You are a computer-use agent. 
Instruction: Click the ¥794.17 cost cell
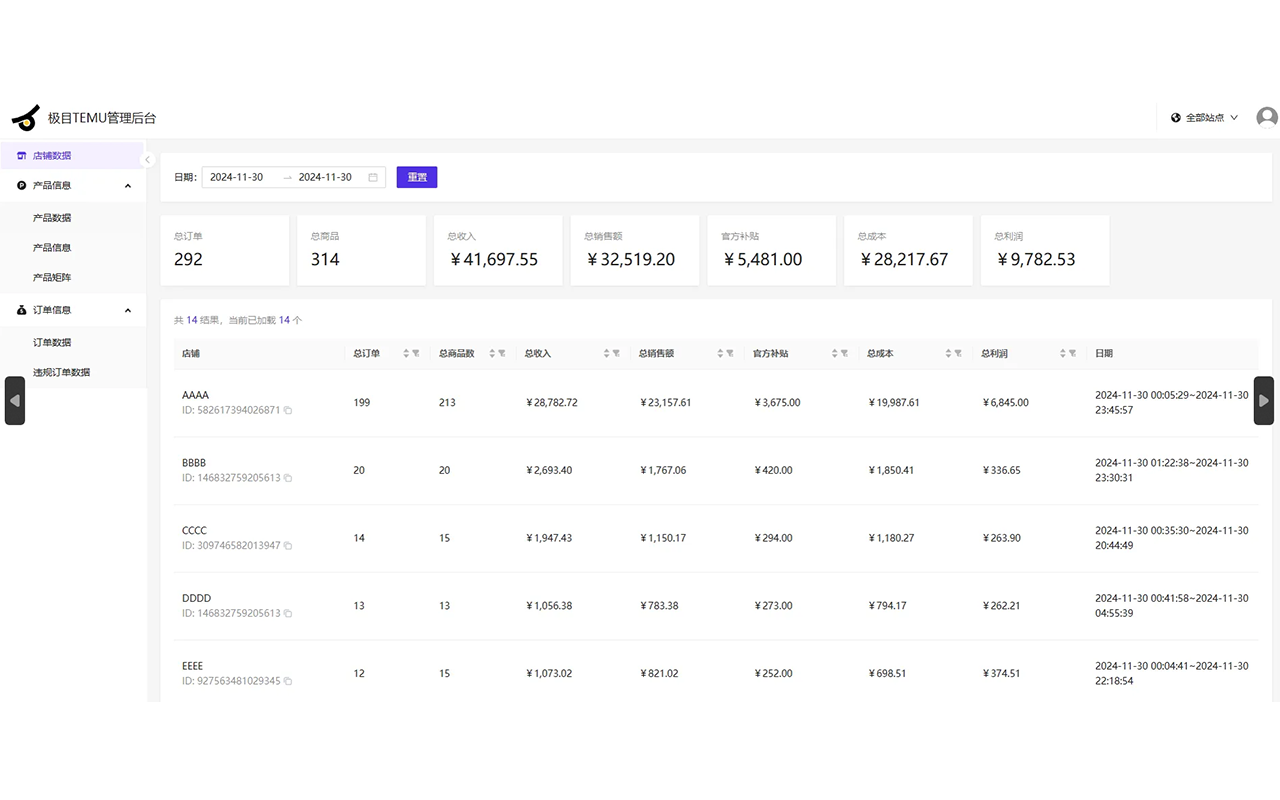click(x=887, y=606)
